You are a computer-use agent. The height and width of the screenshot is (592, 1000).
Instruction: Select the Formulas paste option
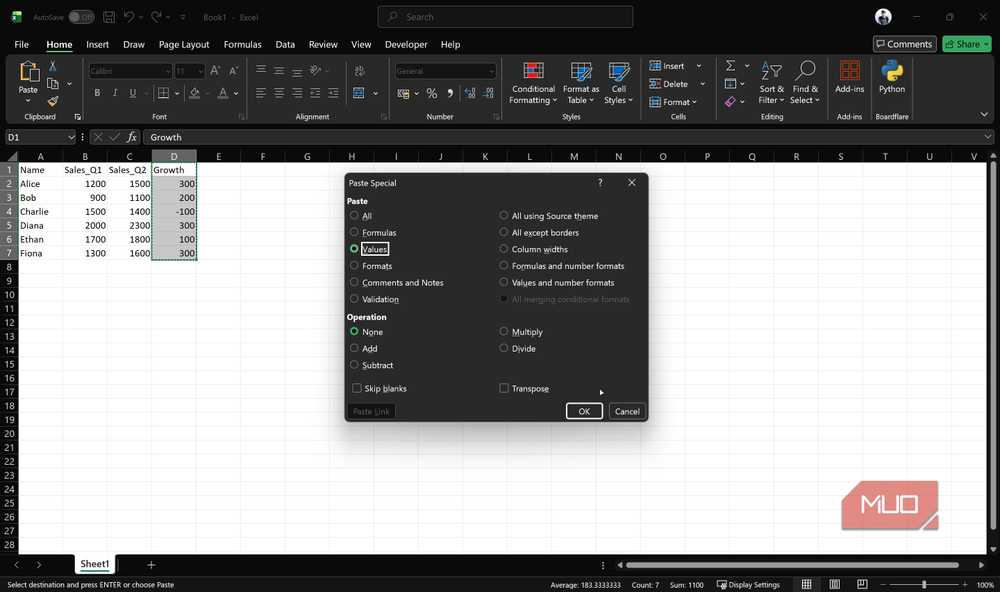354,232
